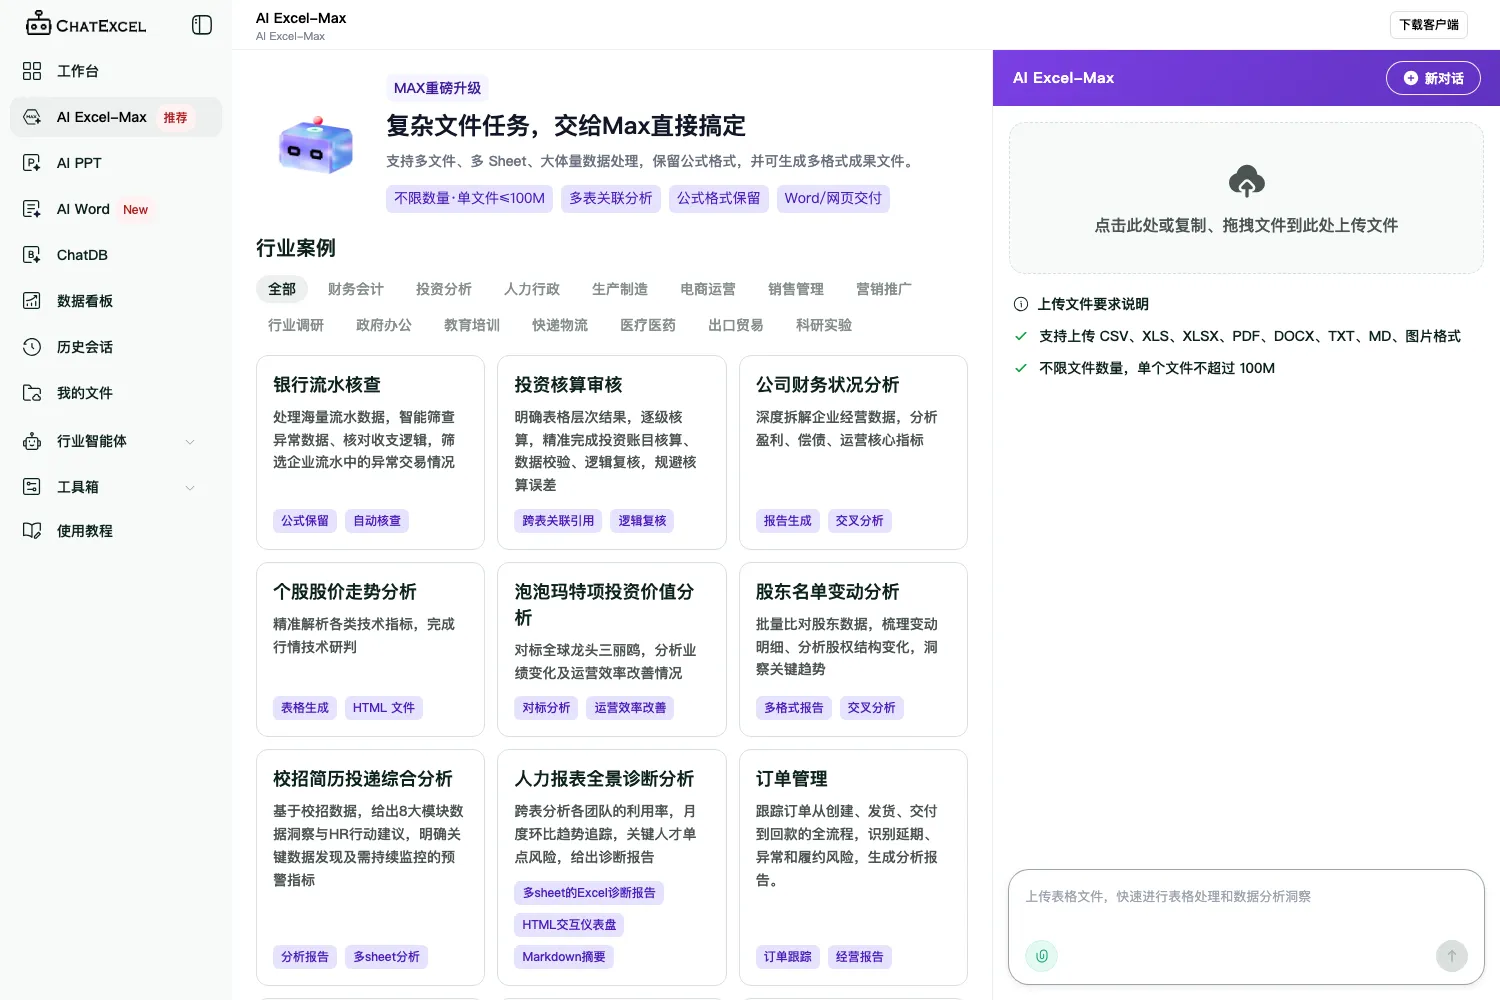
Task: Click the 跨表关联引用 tag
Action: pos(558,521)
